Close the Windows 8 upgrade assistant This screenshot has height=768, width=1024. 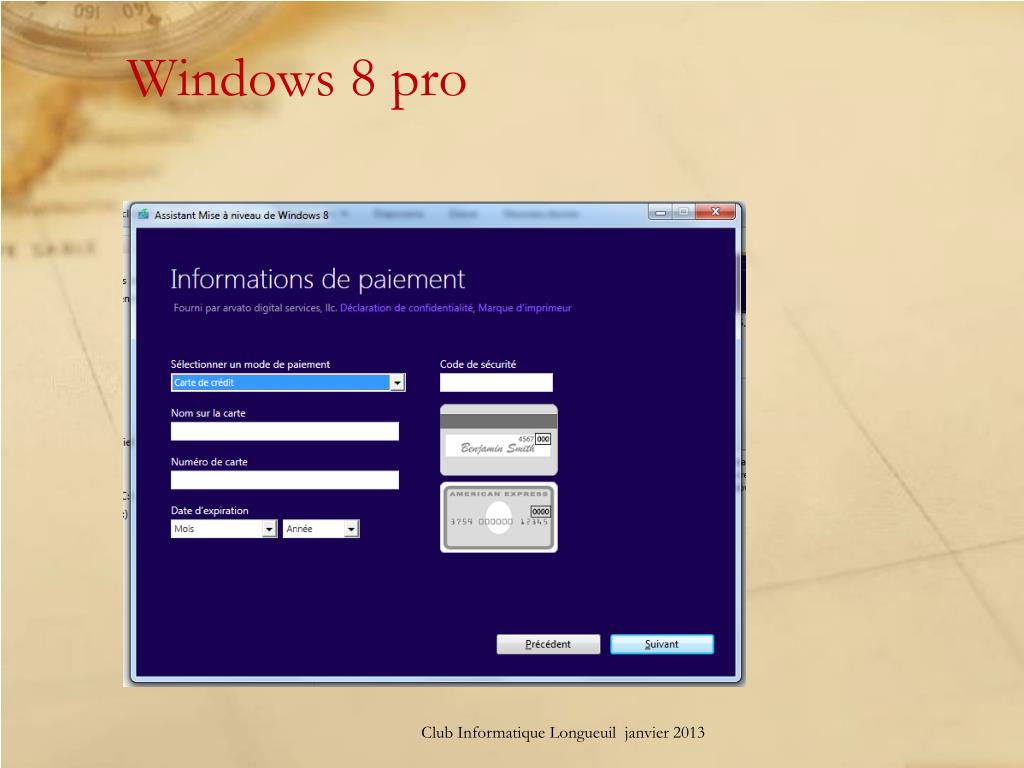click(715, 212)
